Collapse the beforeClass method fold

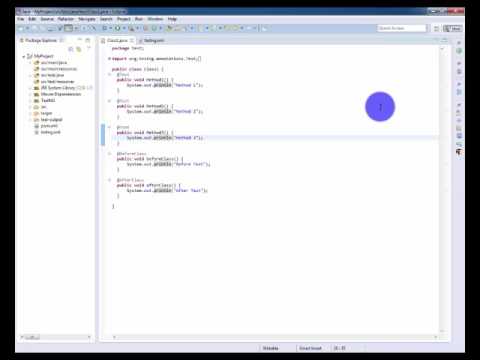point(109,154)
